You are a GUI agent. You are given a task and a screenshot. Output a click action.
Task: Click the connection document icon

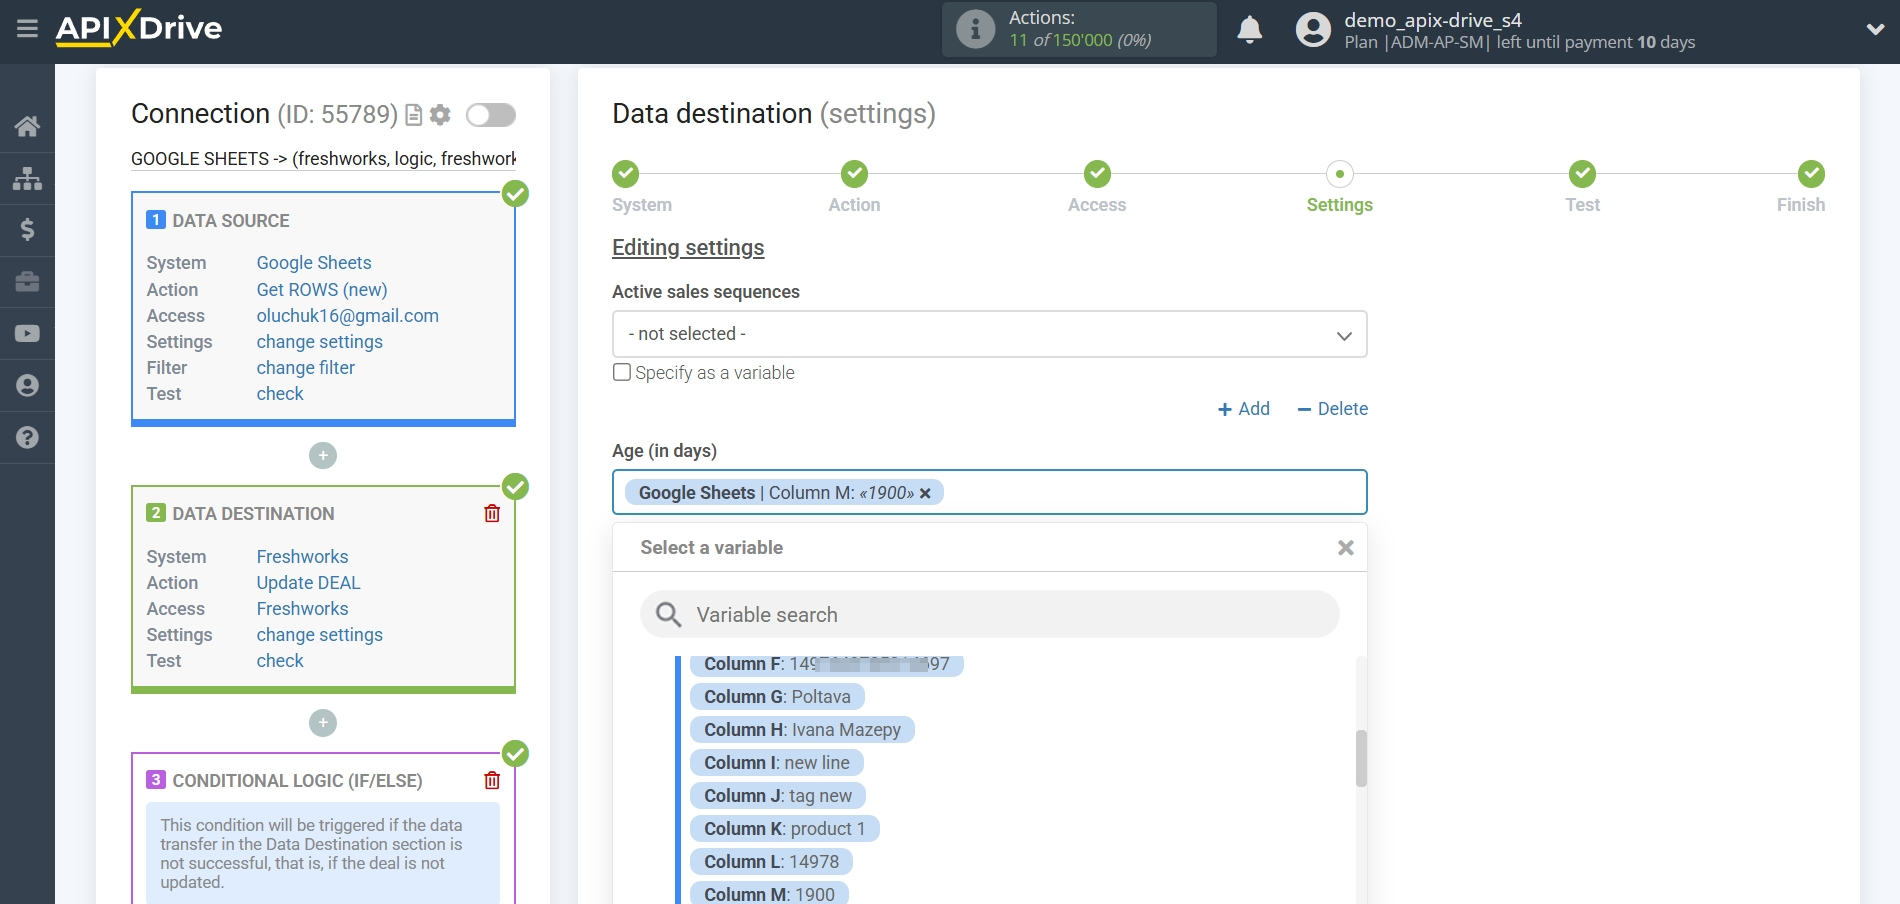pos(413,115)
